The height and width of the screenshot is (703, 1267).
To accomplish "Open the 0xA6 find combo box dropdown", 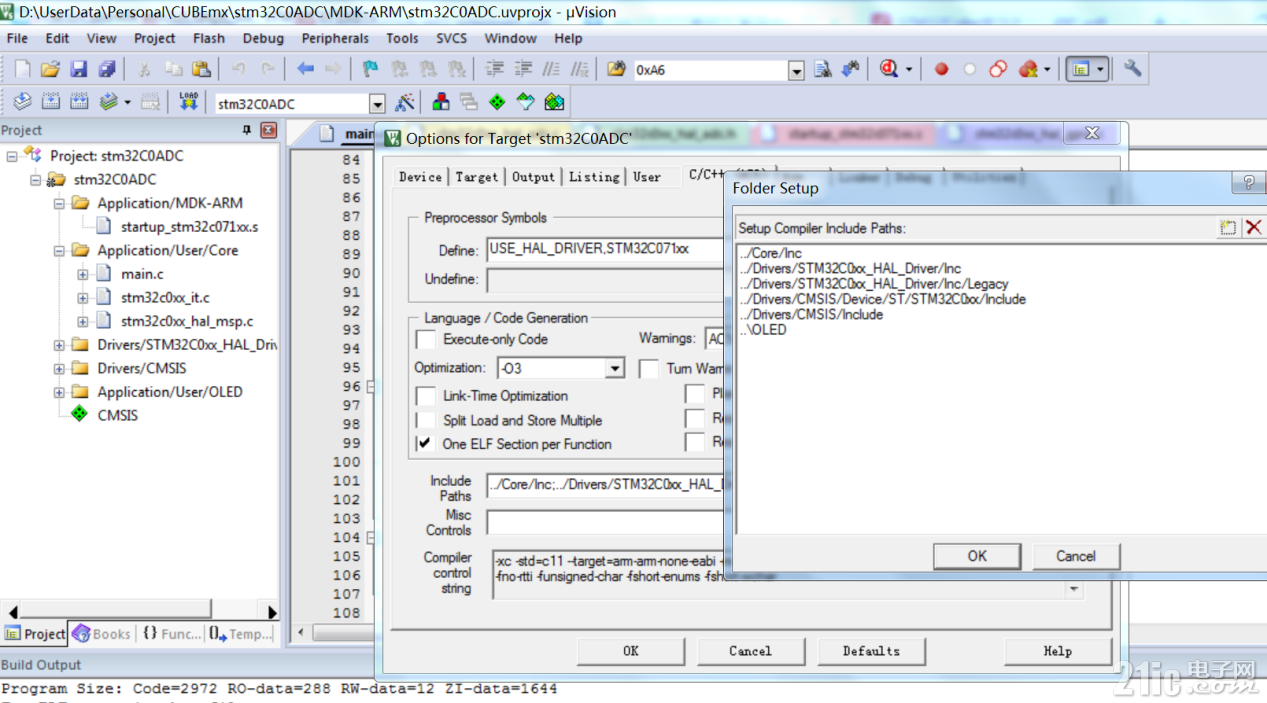I will pos(796,70).
